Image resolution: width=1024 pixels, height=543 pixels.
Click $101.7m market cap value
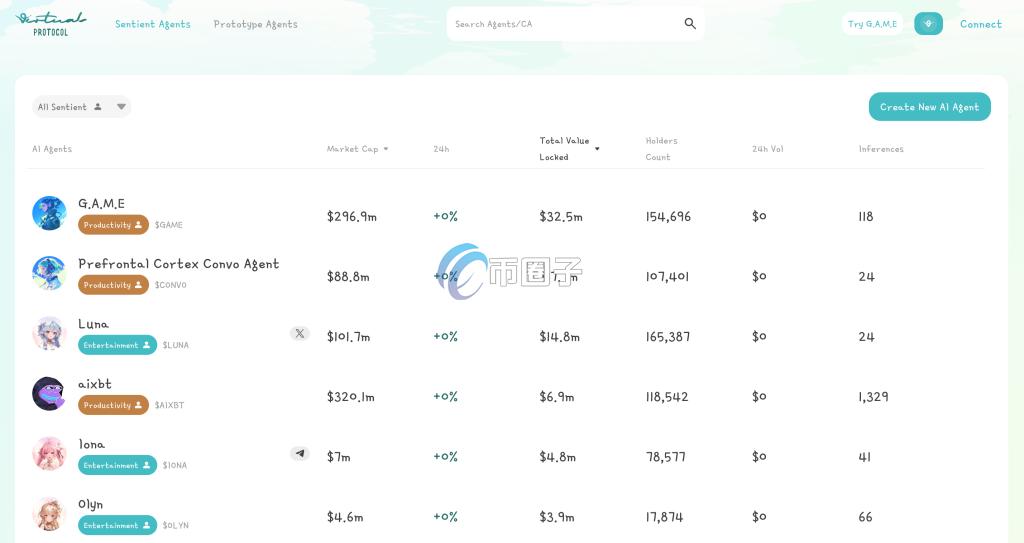(x=348, y=337)
